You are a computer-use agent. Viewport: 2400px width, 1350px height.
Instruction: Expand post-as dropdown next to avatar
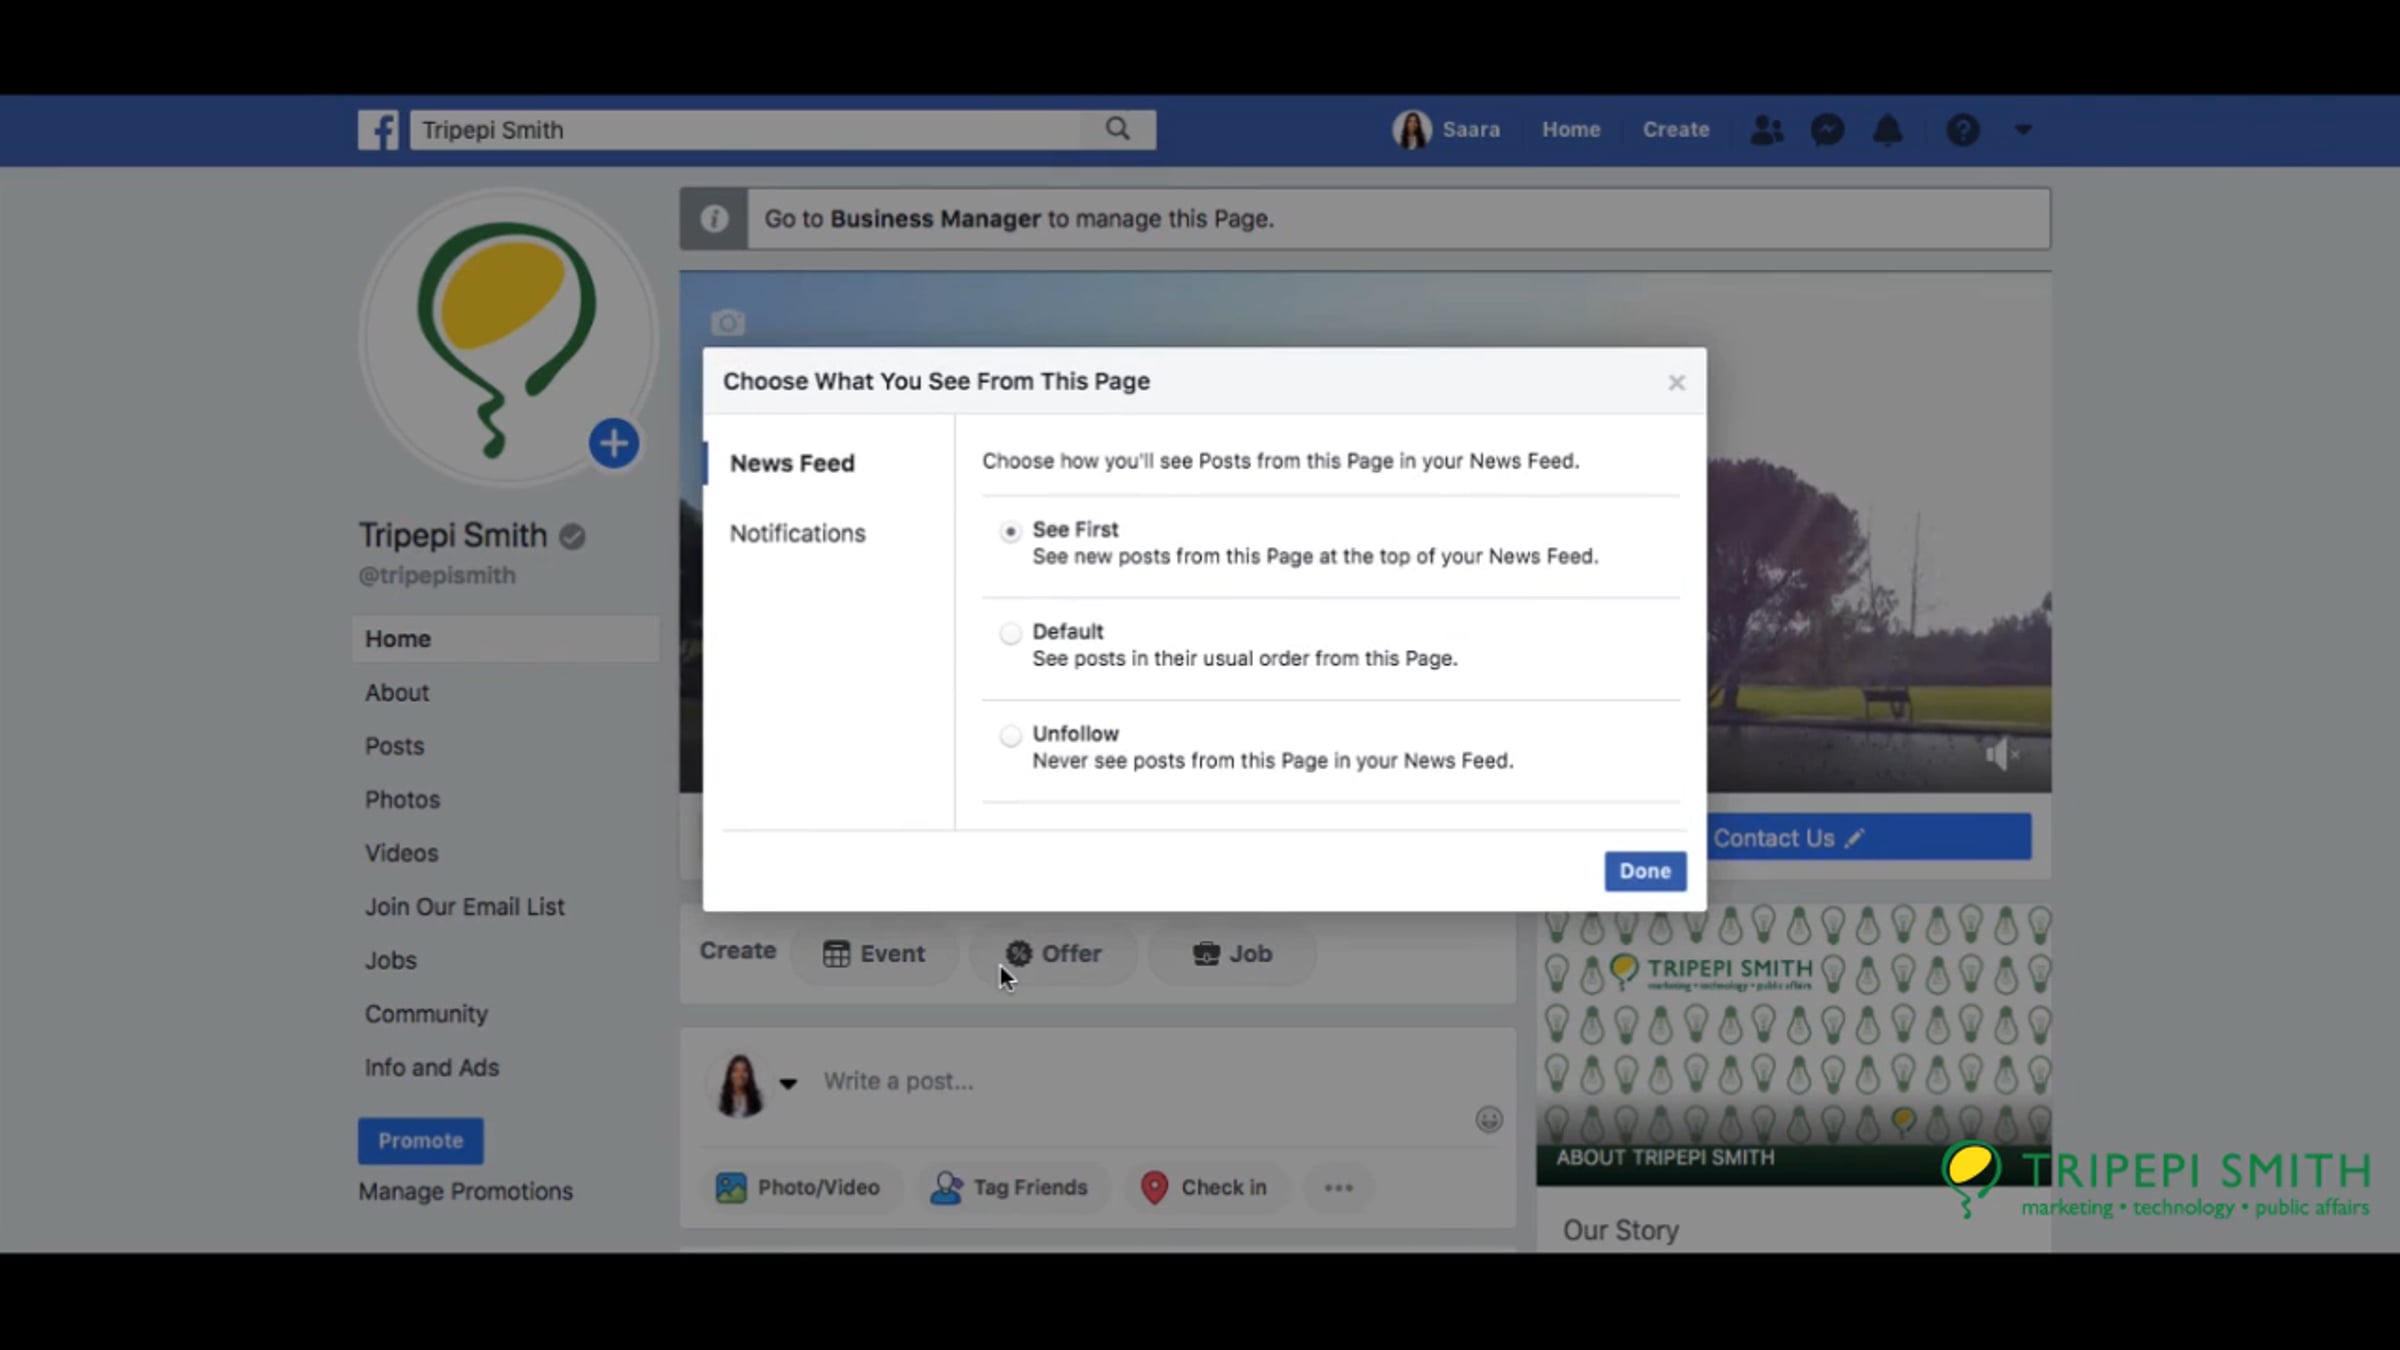click(x=788, y=1083)
